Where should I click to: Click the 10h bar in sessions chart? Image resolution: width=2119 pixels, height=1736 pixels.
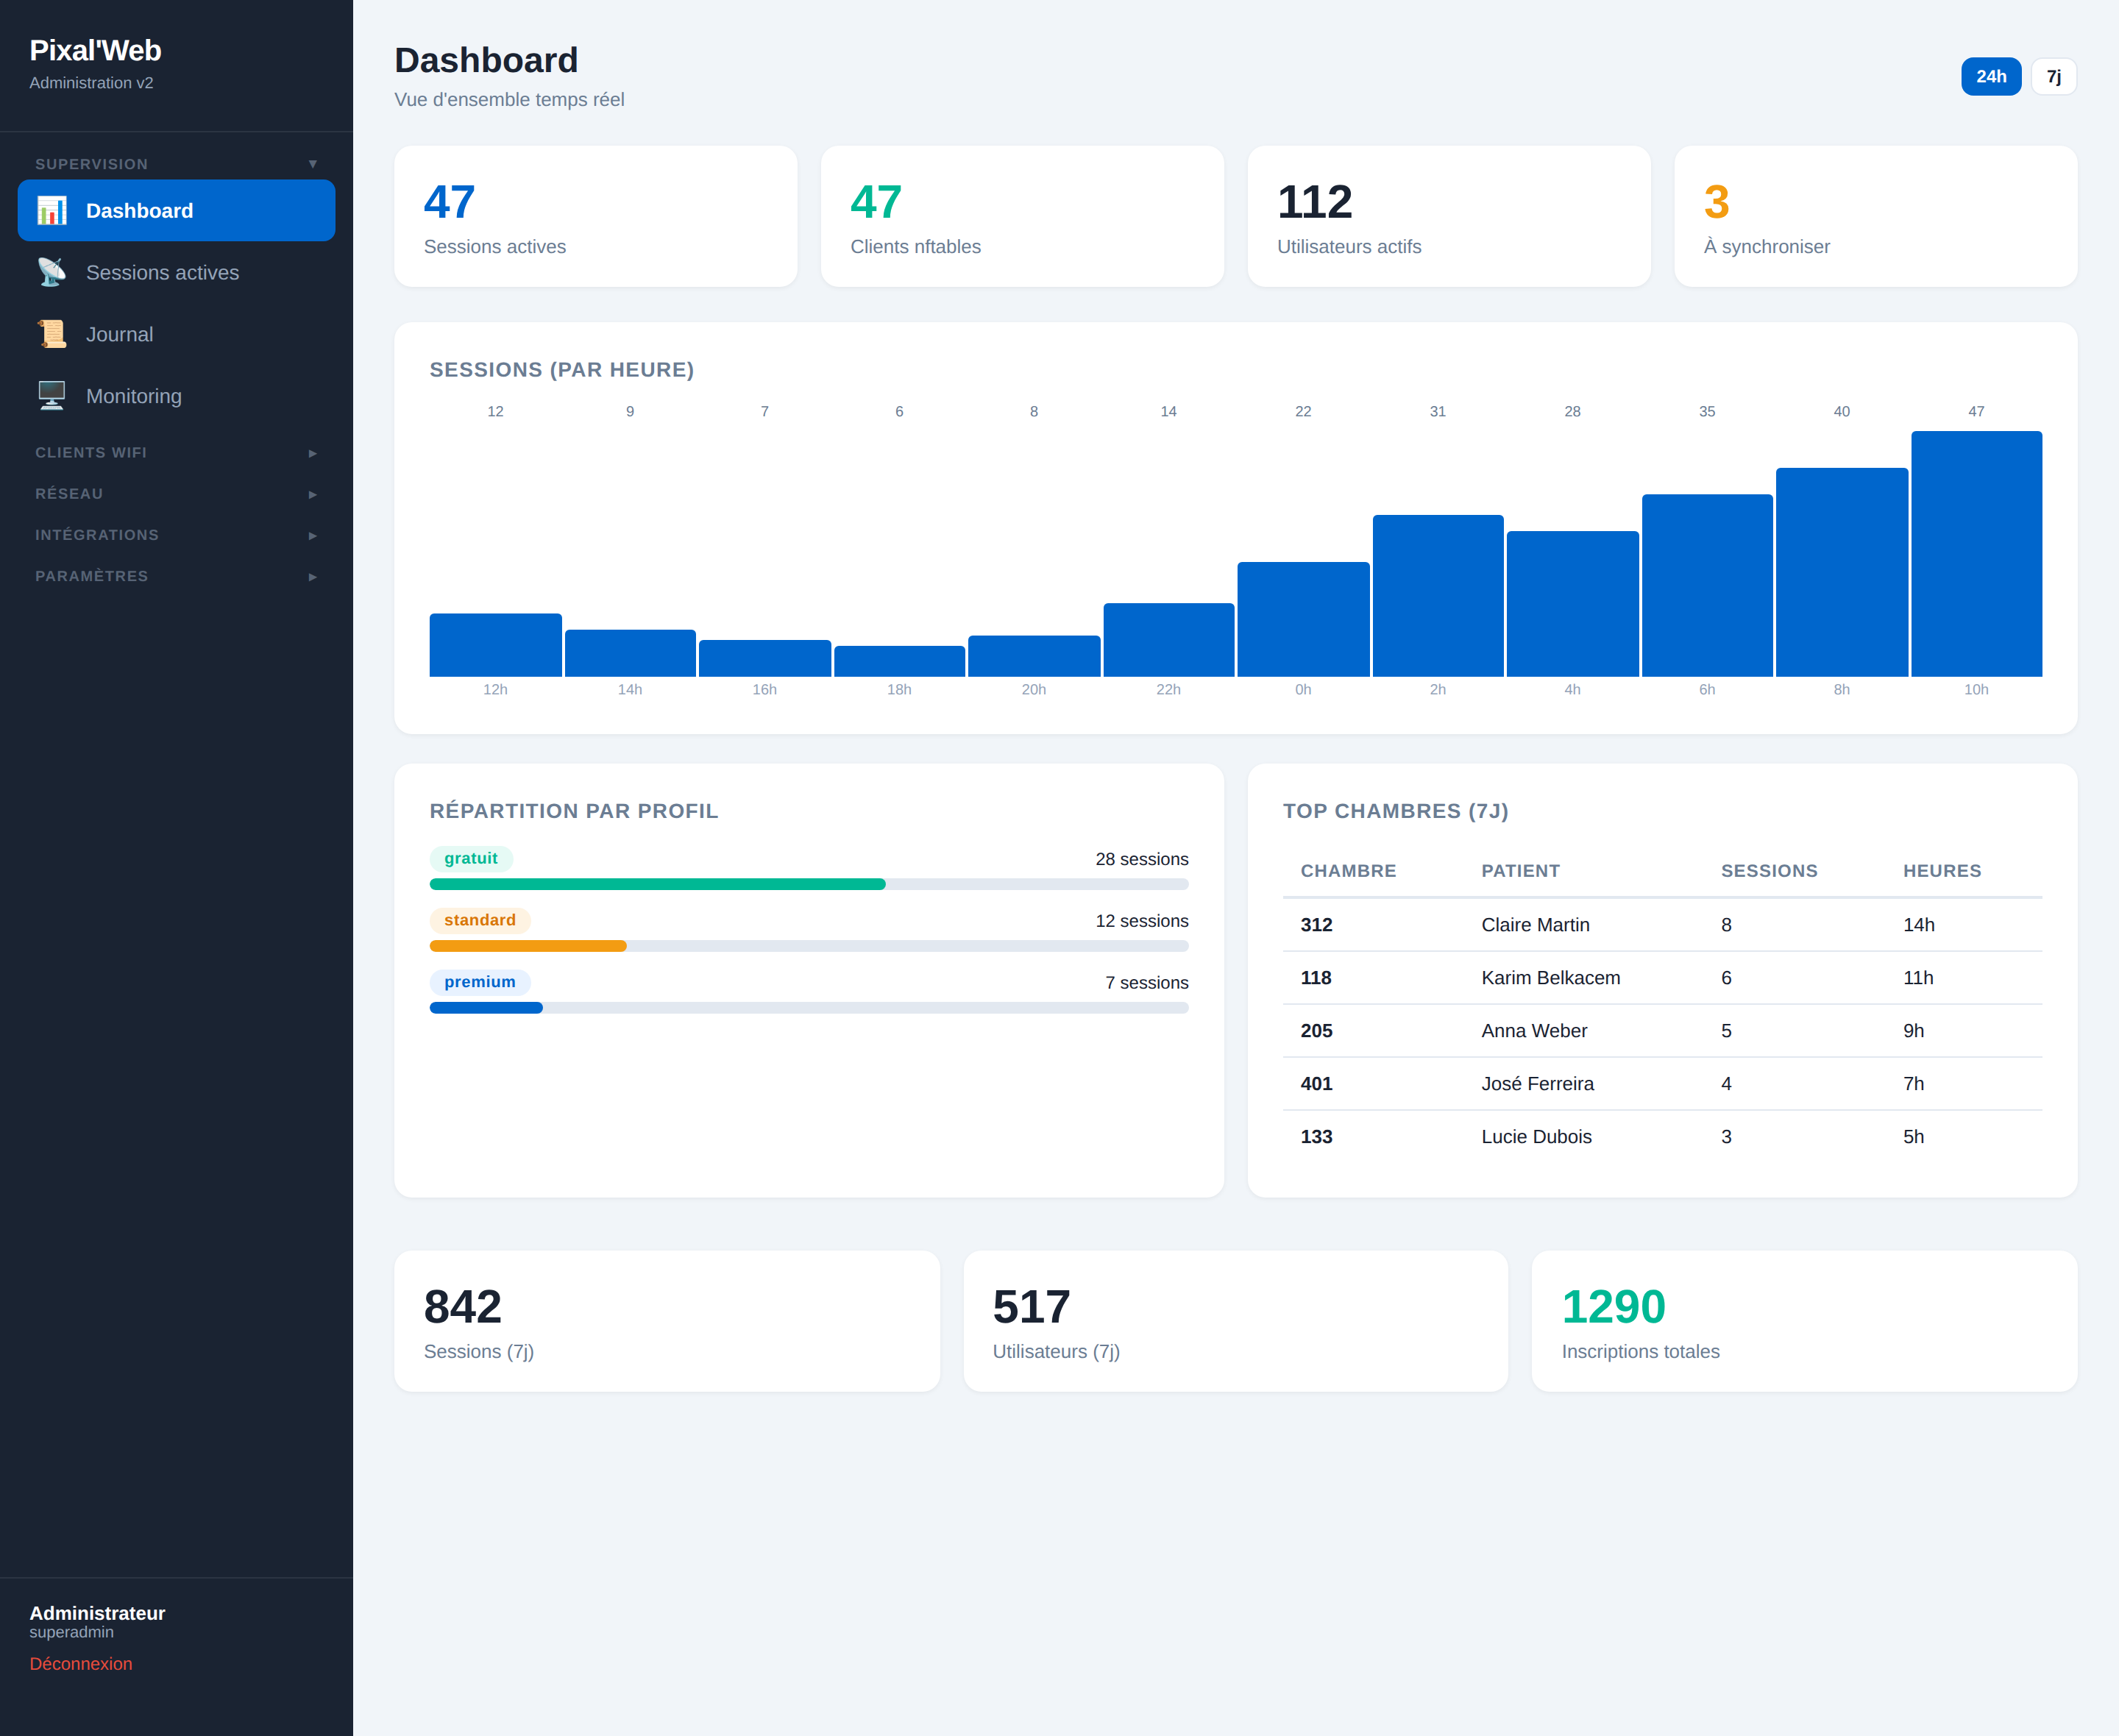pos(1976,554)
